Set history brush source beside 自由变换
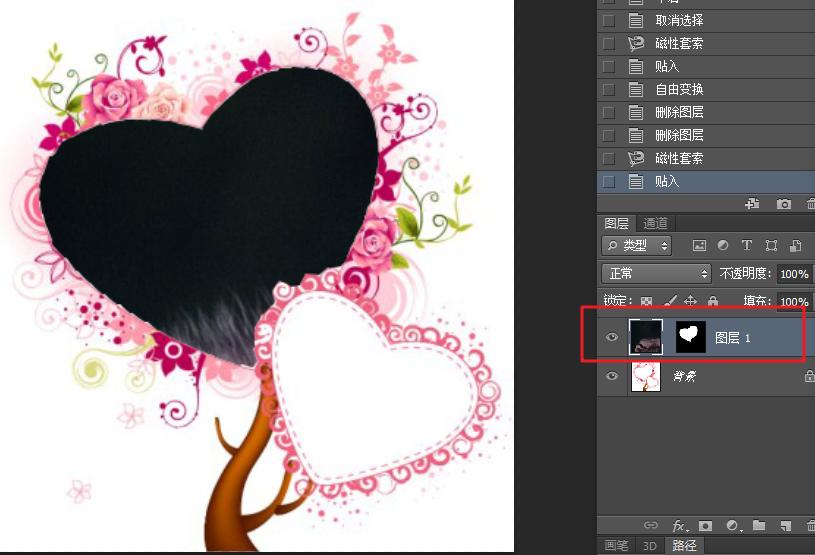This screenshot has width=815, height=555. click(x=609, y=90)
